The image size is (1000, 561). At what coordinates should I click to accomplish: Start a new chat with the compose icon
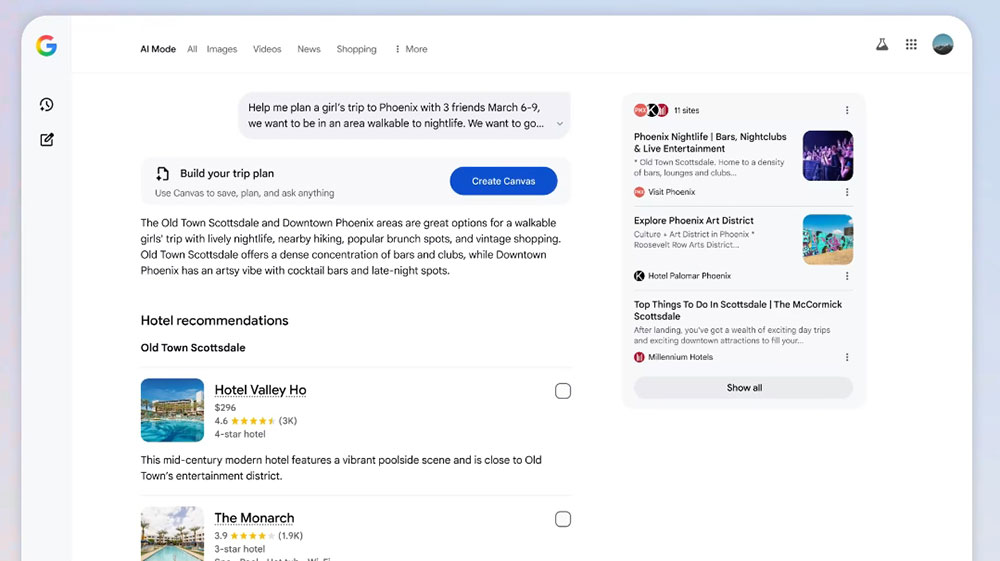click(x=46, y=140)
